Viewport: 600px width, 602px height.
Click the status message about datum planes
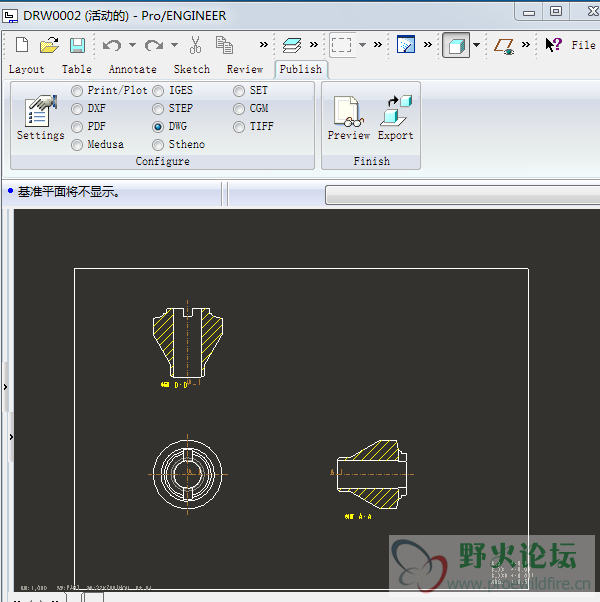click(69, 192)
